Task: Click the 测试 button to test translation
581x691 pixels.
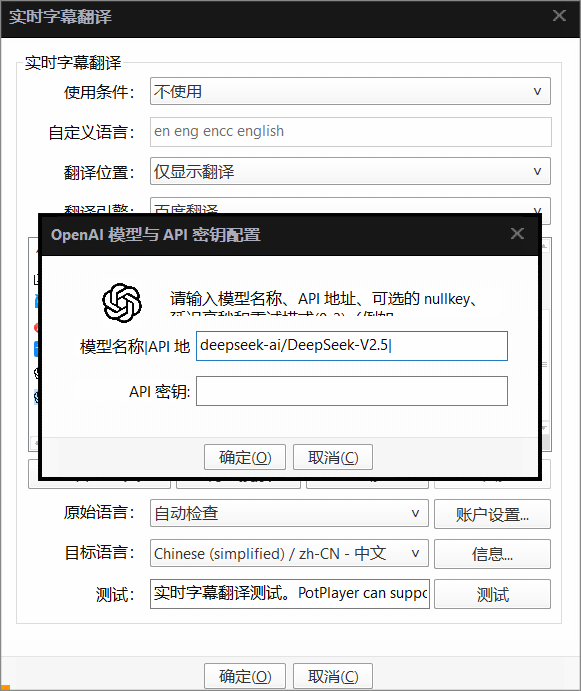Action: pos(492,594)
